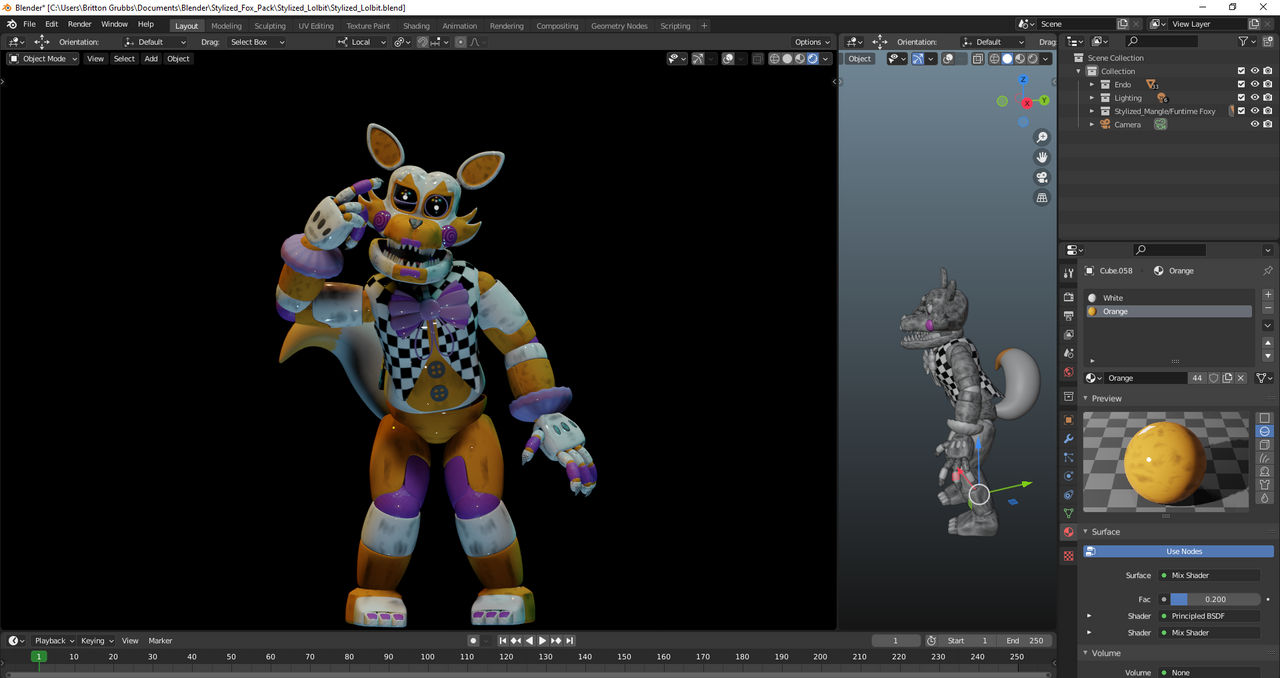Switch to the Geometry Nodes workspace tab

point(619,26)
